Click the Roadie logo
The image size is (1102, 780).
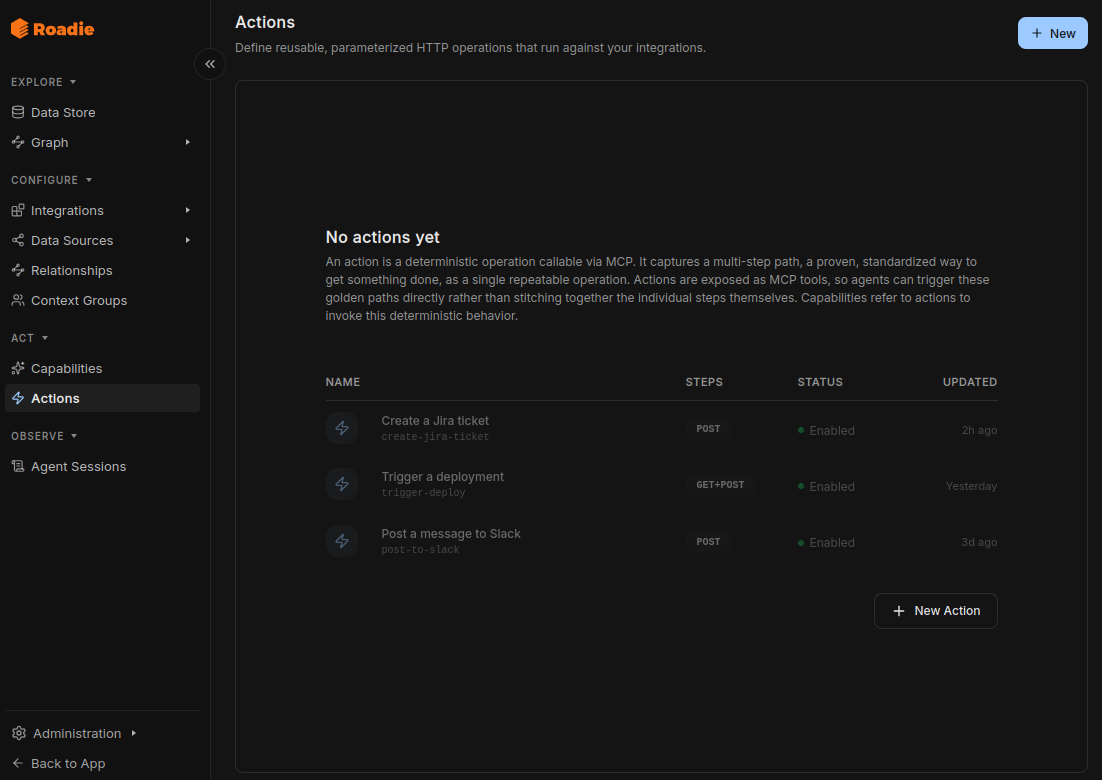coord(53,29)
